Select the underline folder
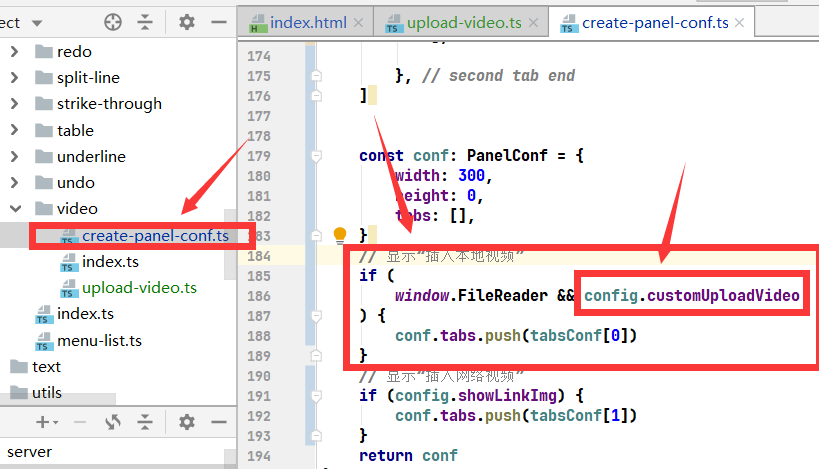 point(80,156)
